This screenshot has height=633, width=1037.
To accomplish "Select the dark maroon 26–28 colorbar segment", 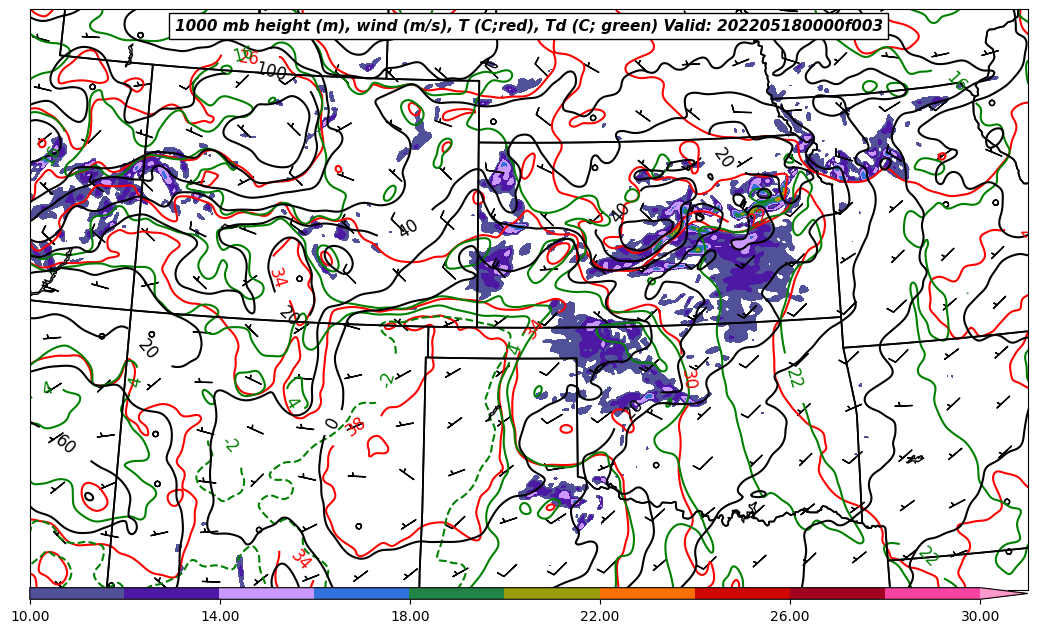I will coord(837,593).
